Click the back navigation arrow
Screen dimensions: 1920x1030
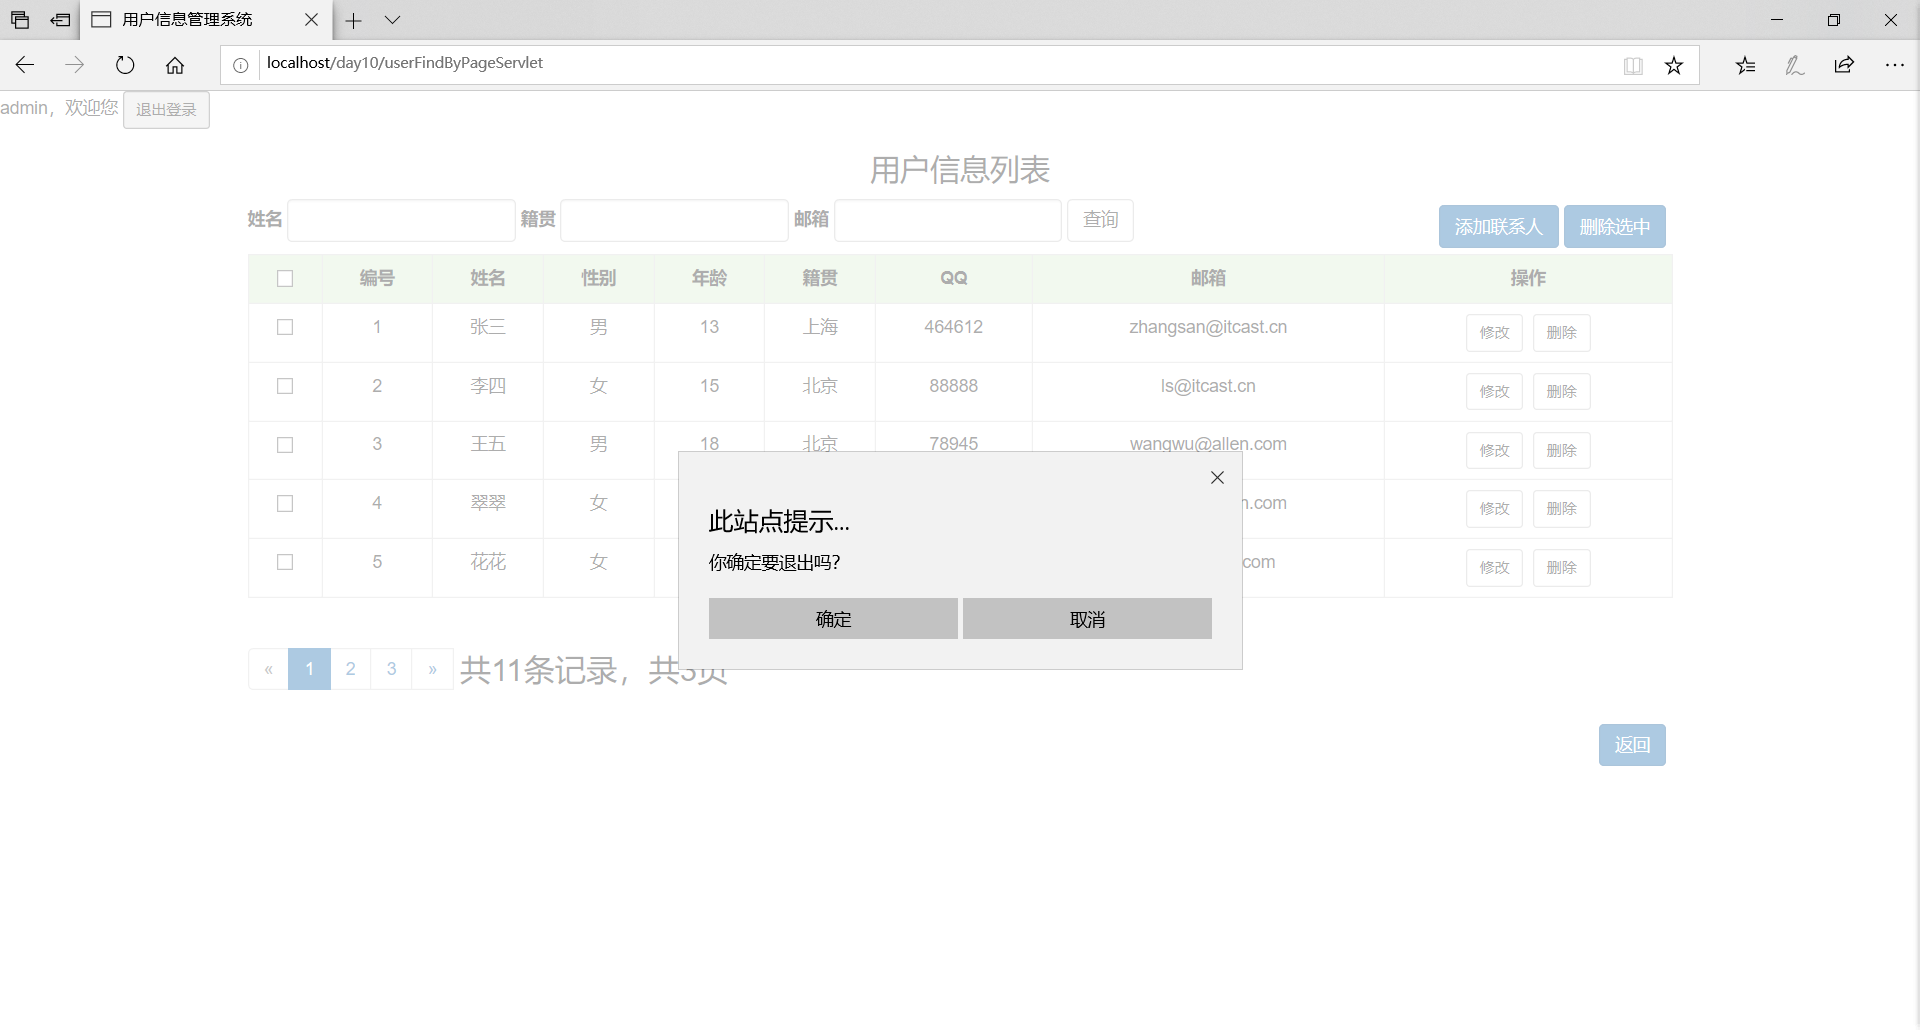tap(25, 65)
